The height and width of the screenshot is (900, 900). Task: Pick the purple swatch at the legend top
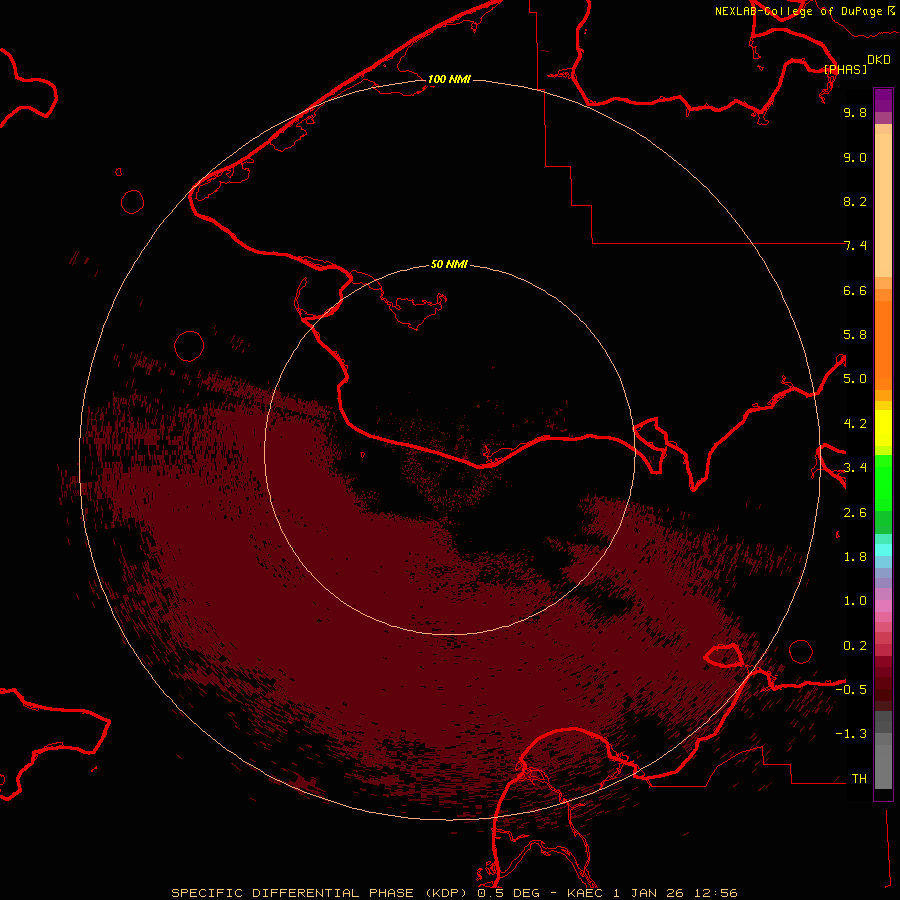pyautogui.click(x=883, y=100)
